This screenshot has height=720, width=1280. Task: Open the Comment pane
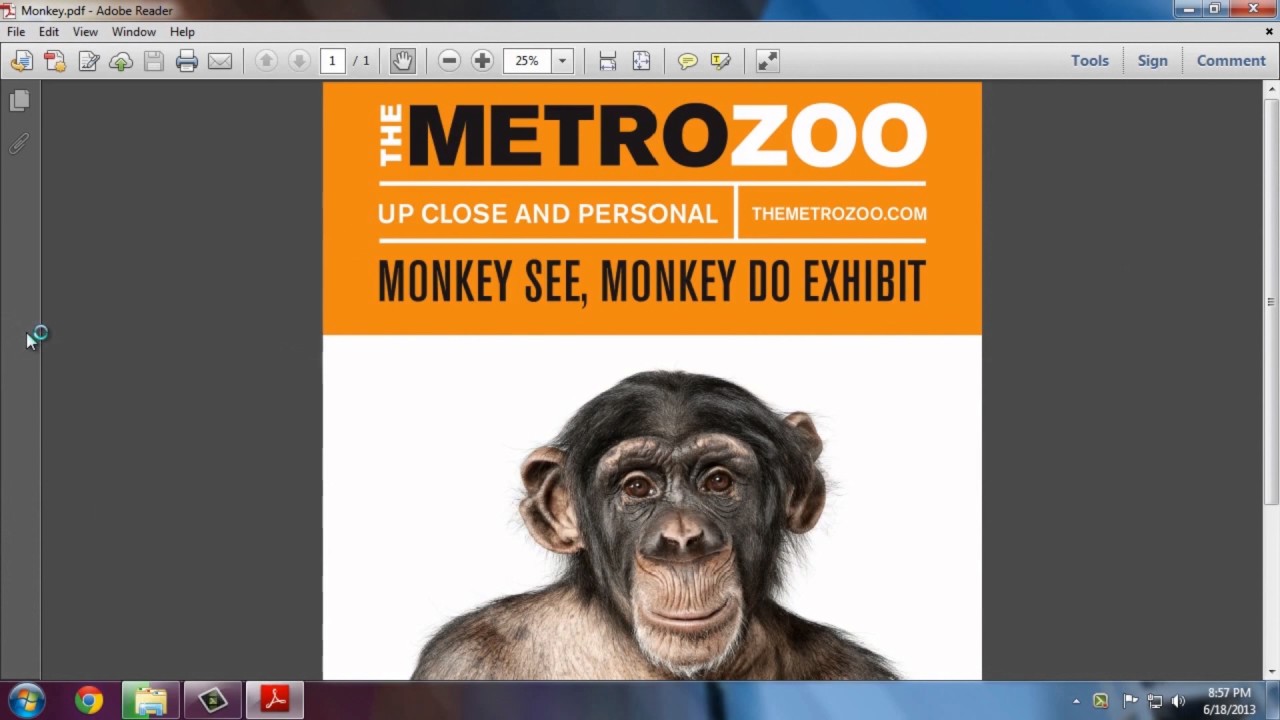(x=1231, y=61)
